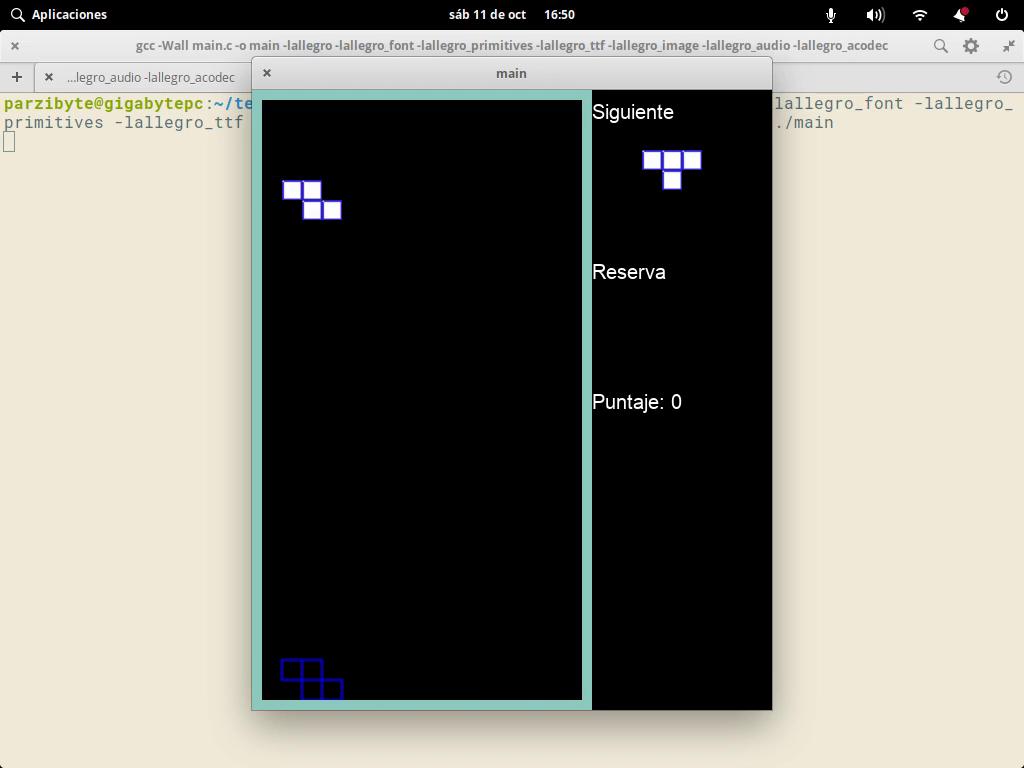The image size is (1024, 768).
Task: Open the power session menu
Action: [x=1002, y=15]
